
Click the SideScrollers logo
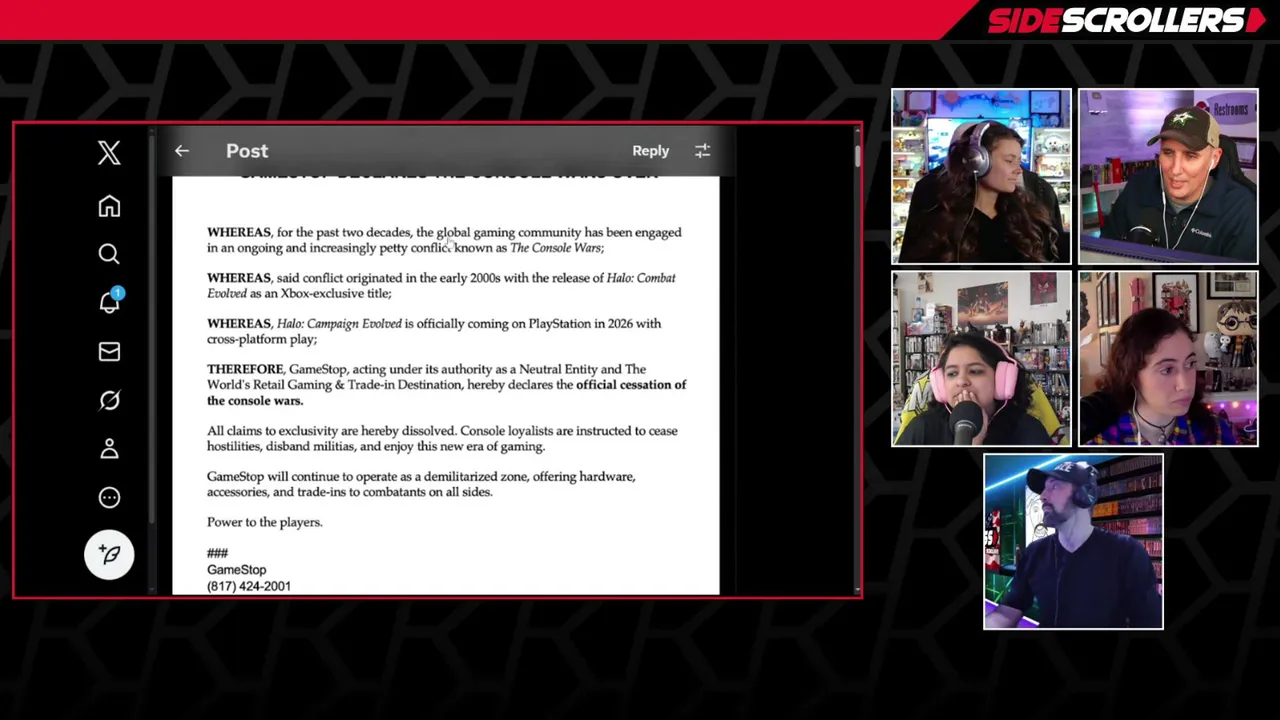pos(1126,20)
